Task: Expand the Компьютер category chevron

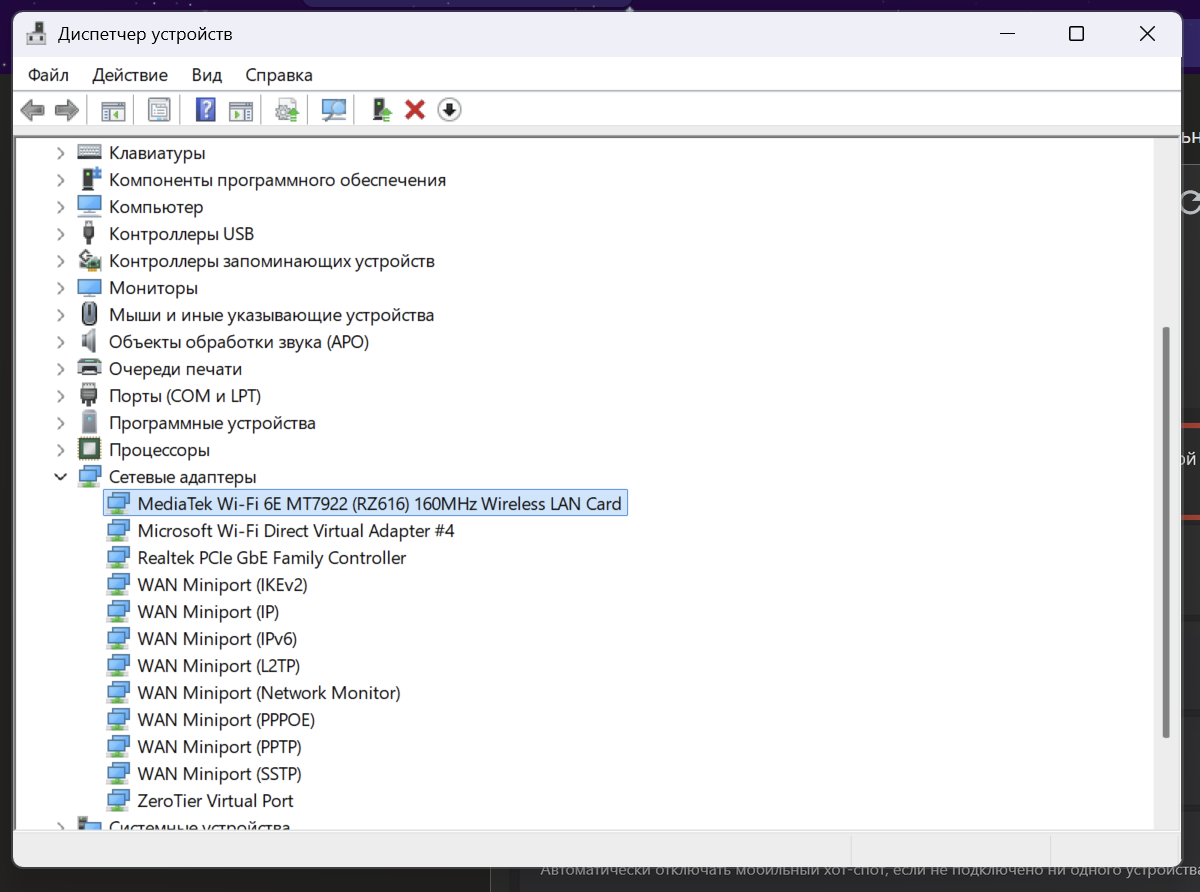Action: pyautogui.click(x=61, y=207)
